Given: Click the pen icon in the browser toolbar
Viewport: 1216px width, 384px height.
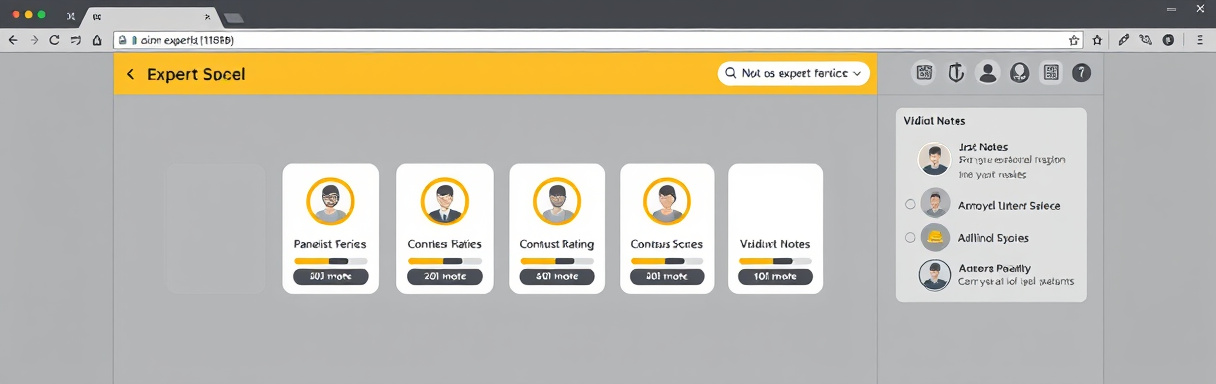Looking at the screenshot, I should click(x=1124, y=40).
